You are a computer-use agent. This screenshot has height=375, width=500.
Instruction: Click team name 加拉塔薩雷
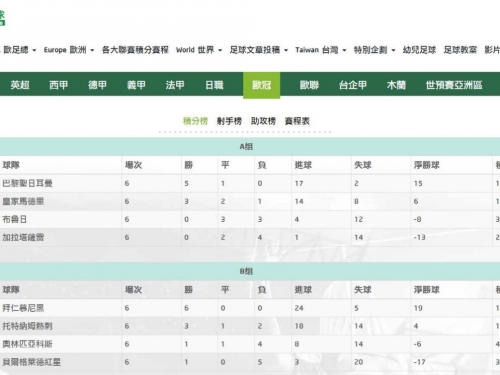23,237
